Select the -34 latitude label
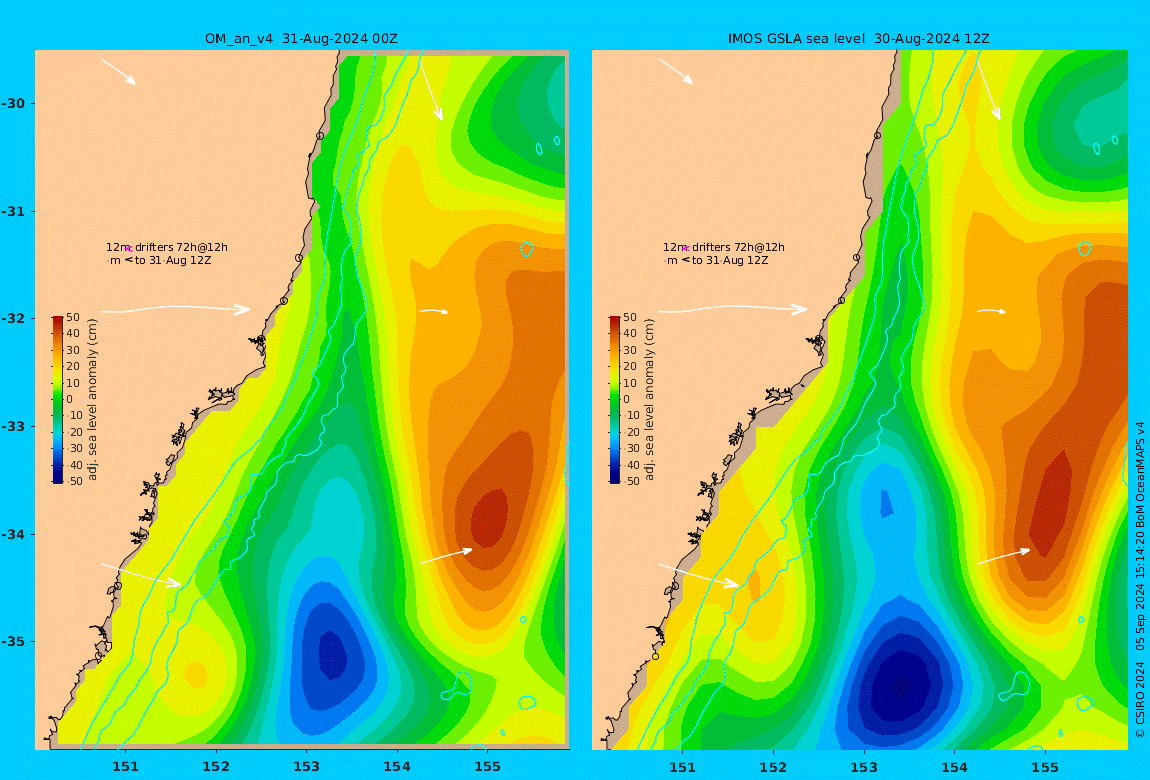 12,534
